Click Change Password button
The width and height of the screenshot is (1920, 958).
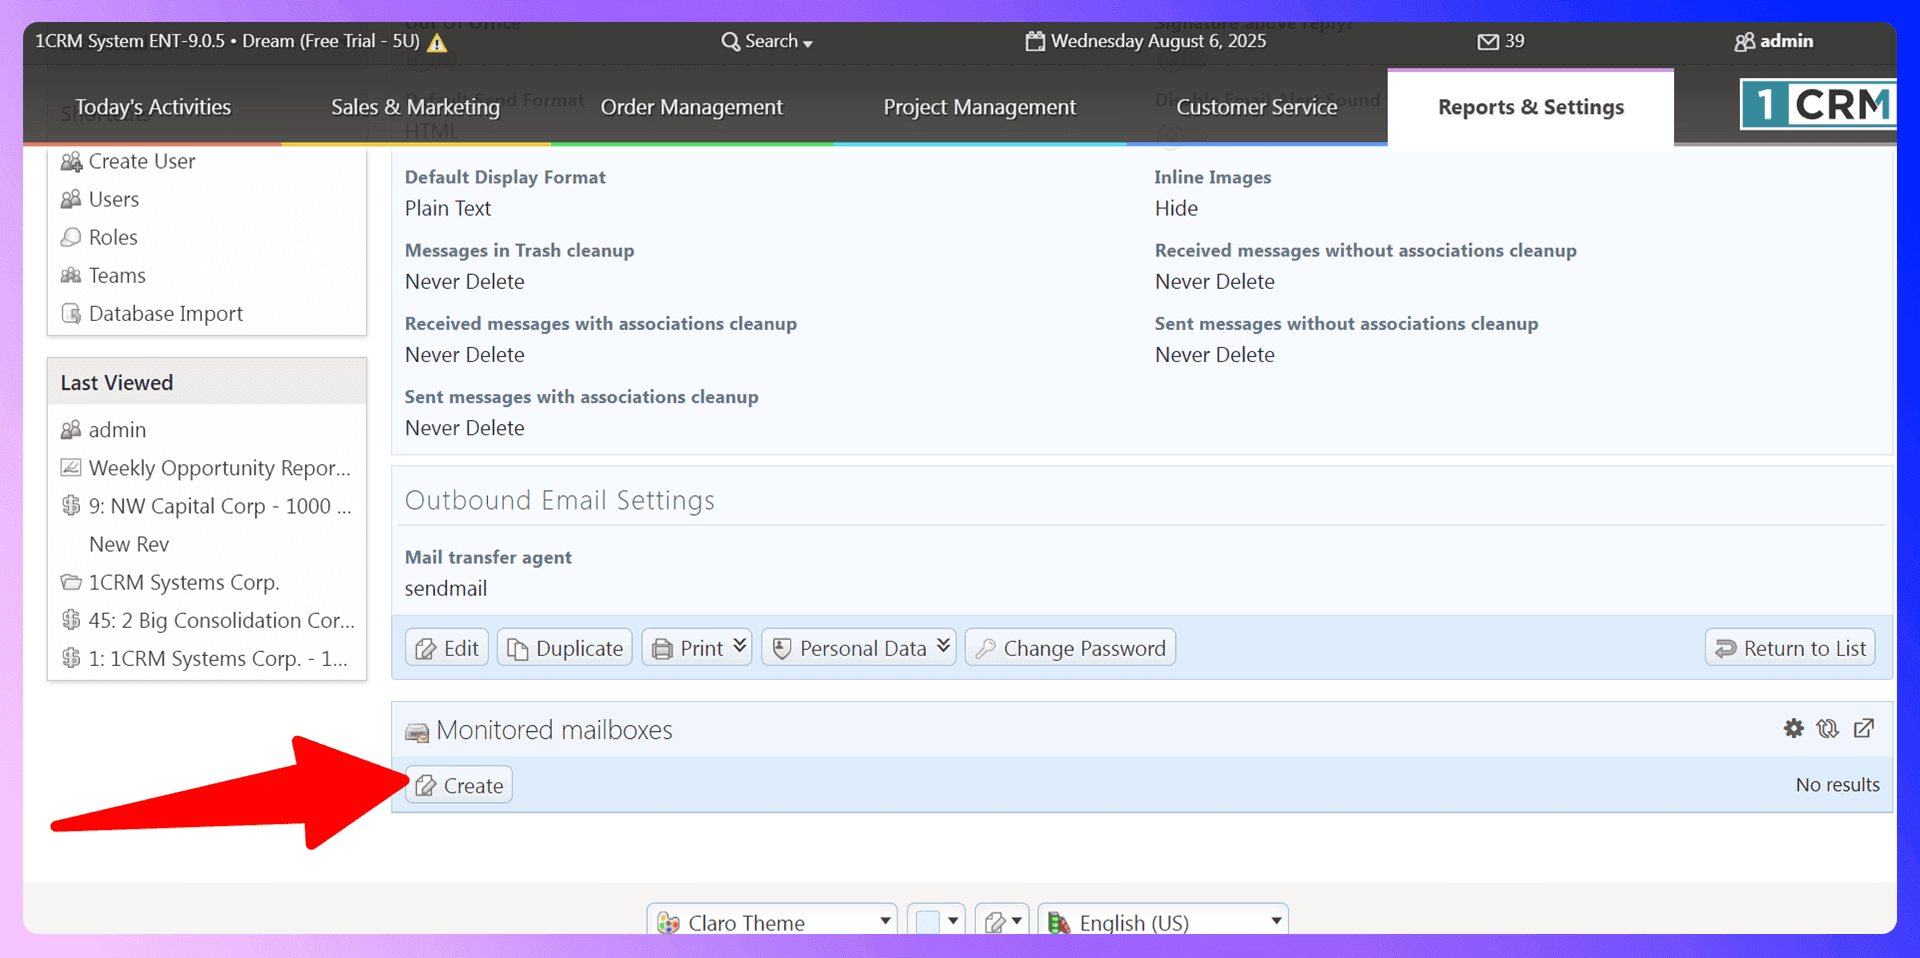click(x=1070, y=648)
